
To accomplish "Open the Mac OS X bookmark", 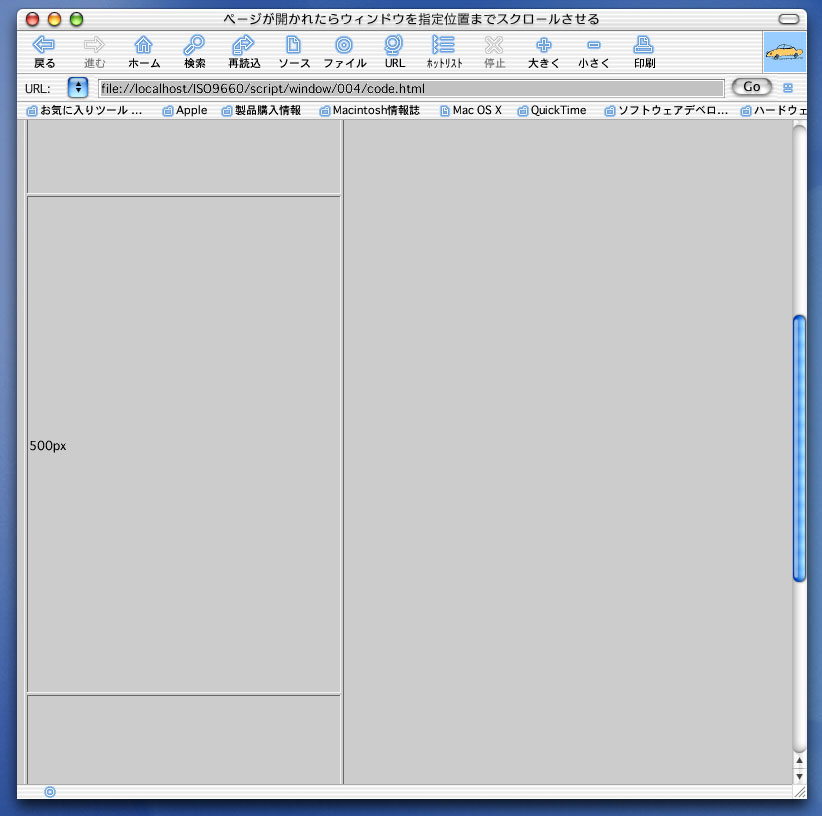I will pos(470,111).
